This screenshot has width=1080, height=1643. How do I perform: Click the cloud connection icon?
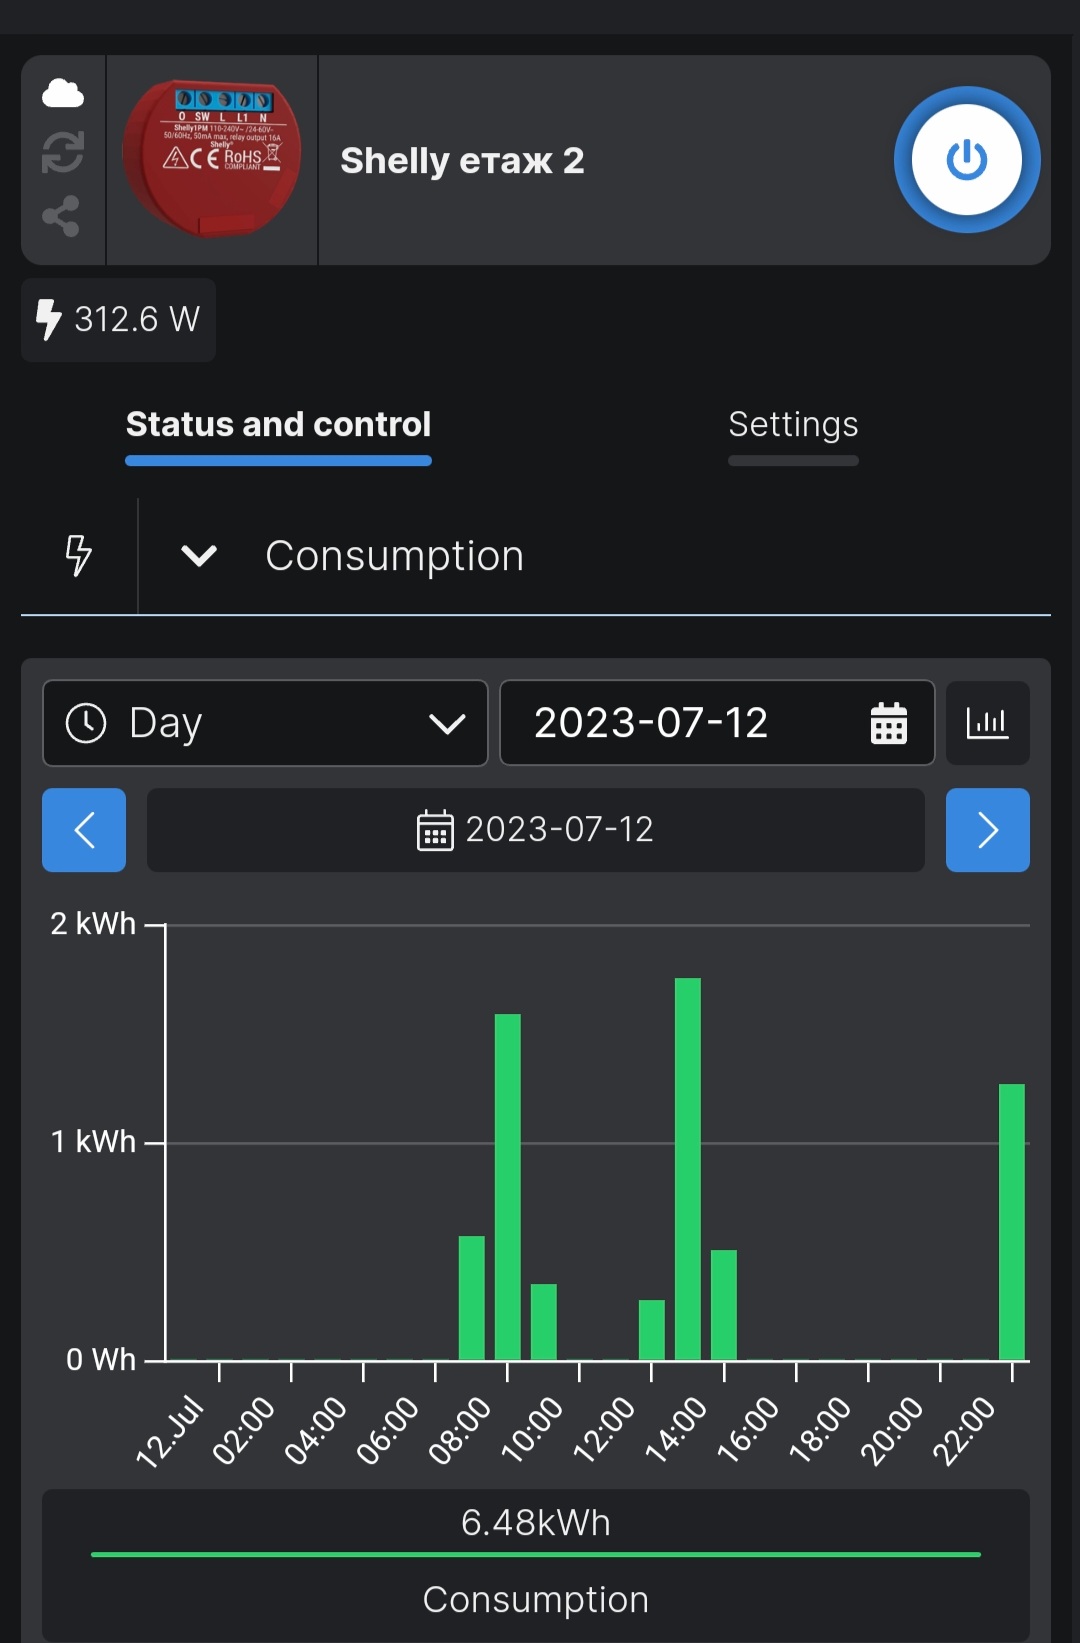(x=63, y=93)
